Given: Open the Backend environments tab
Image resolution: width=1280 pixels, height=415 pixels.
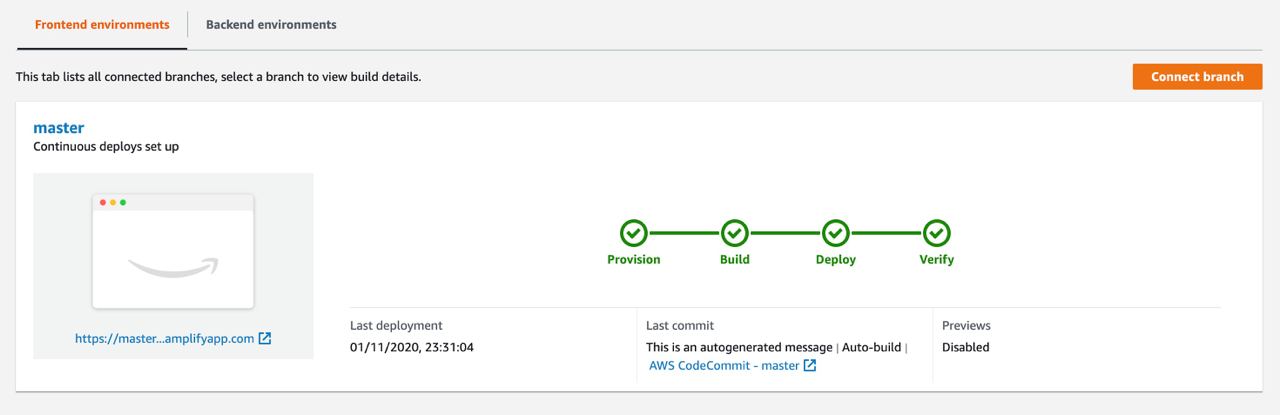Looking at the screenshot, I should [271, 25].
